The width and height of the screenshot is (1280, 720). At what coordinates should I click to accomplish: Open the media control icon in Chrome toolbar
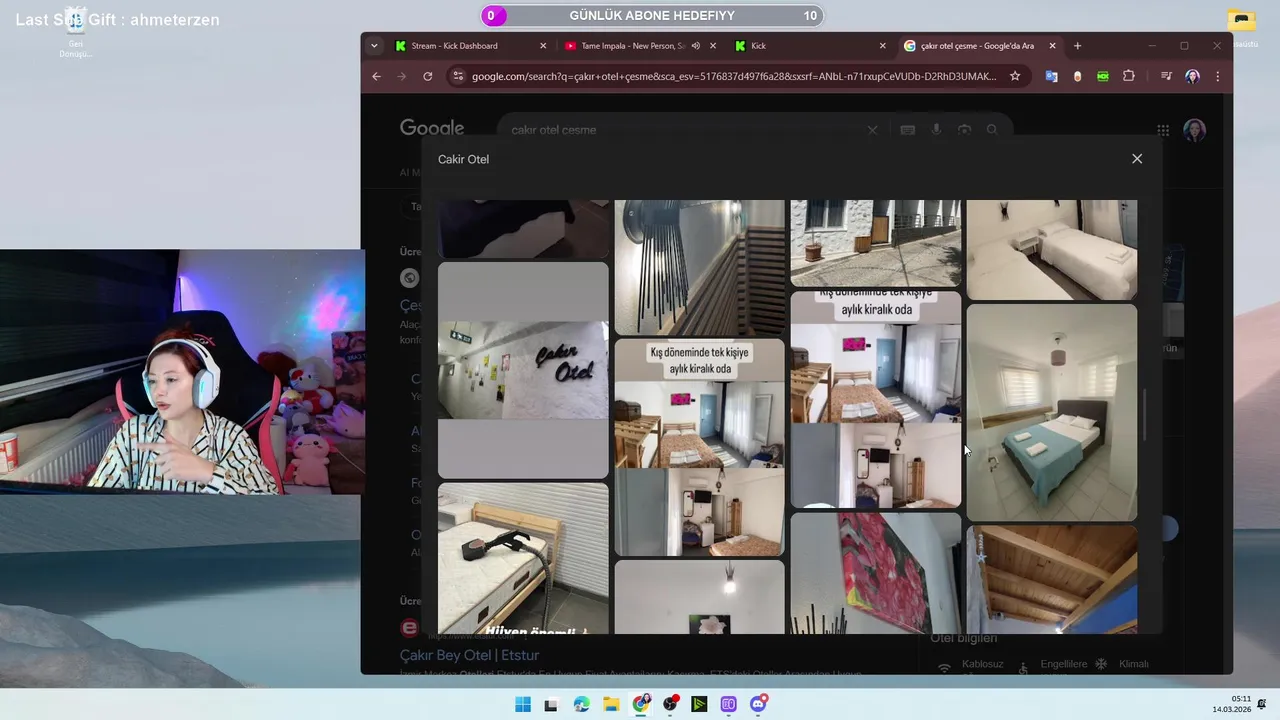point(1166,76)
